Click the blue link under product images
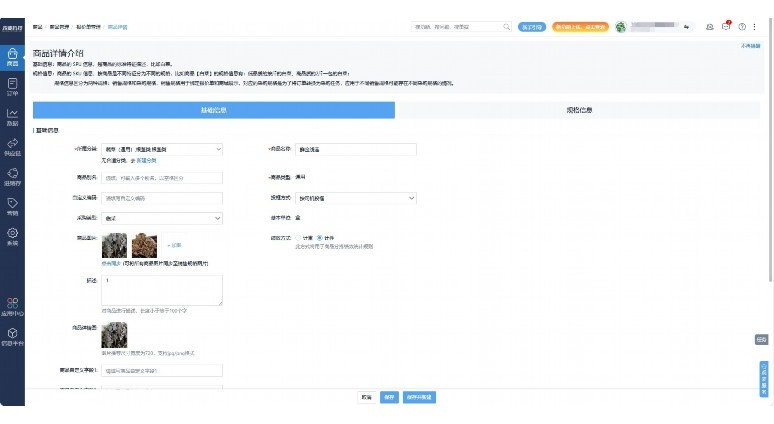The width and height of the screenshot is (774, 424). point(111,264)
